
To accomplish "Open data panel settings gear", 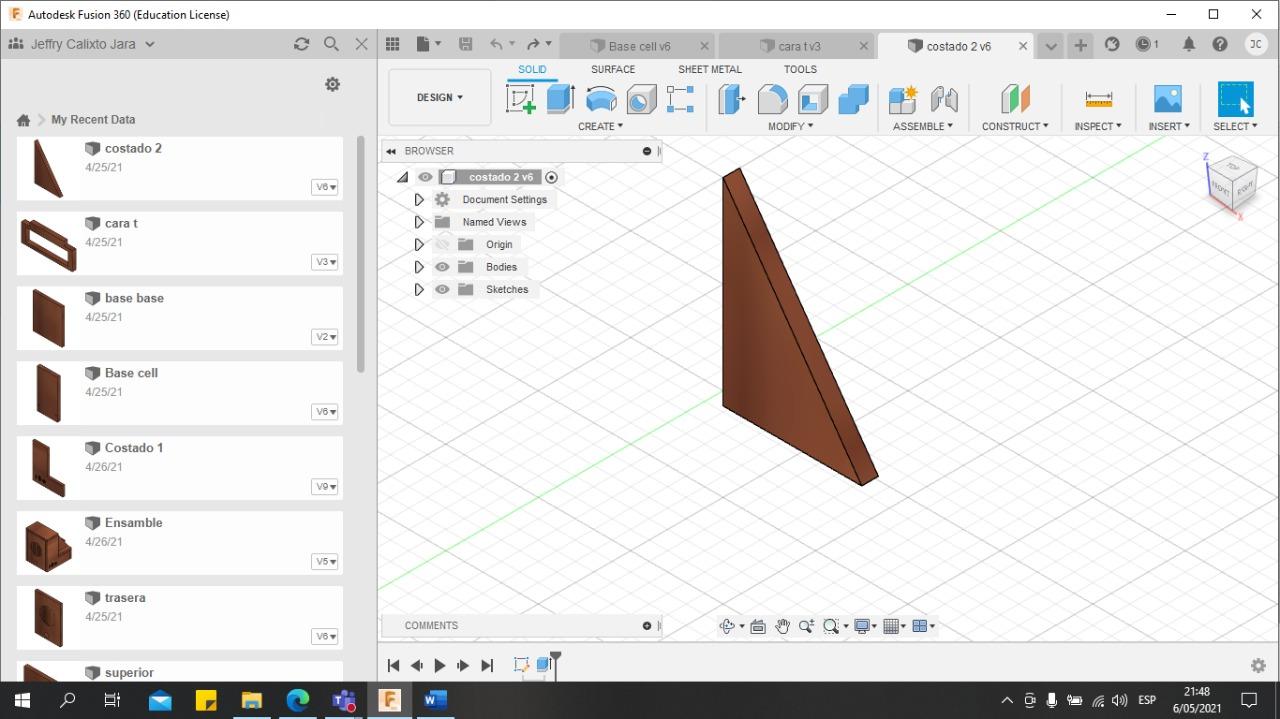I will coord(333,85).
